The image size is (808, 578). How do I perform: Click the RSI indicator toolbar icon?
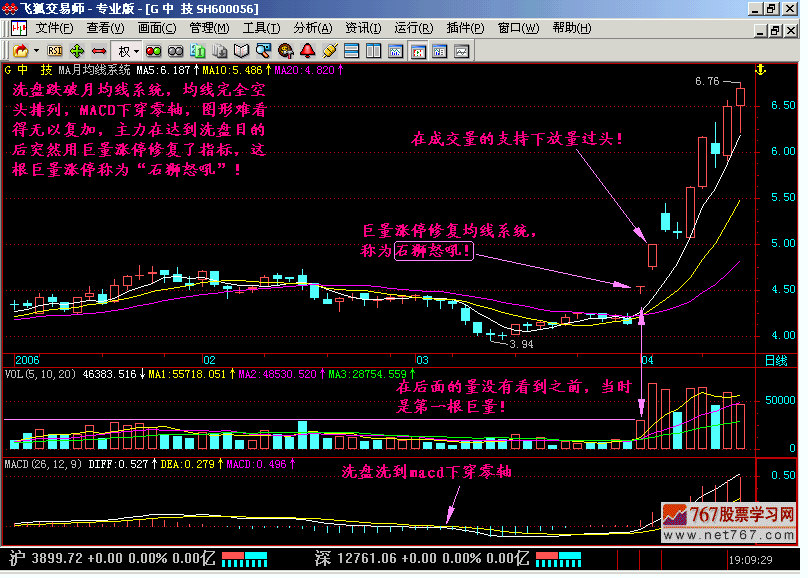pos(55,50)
